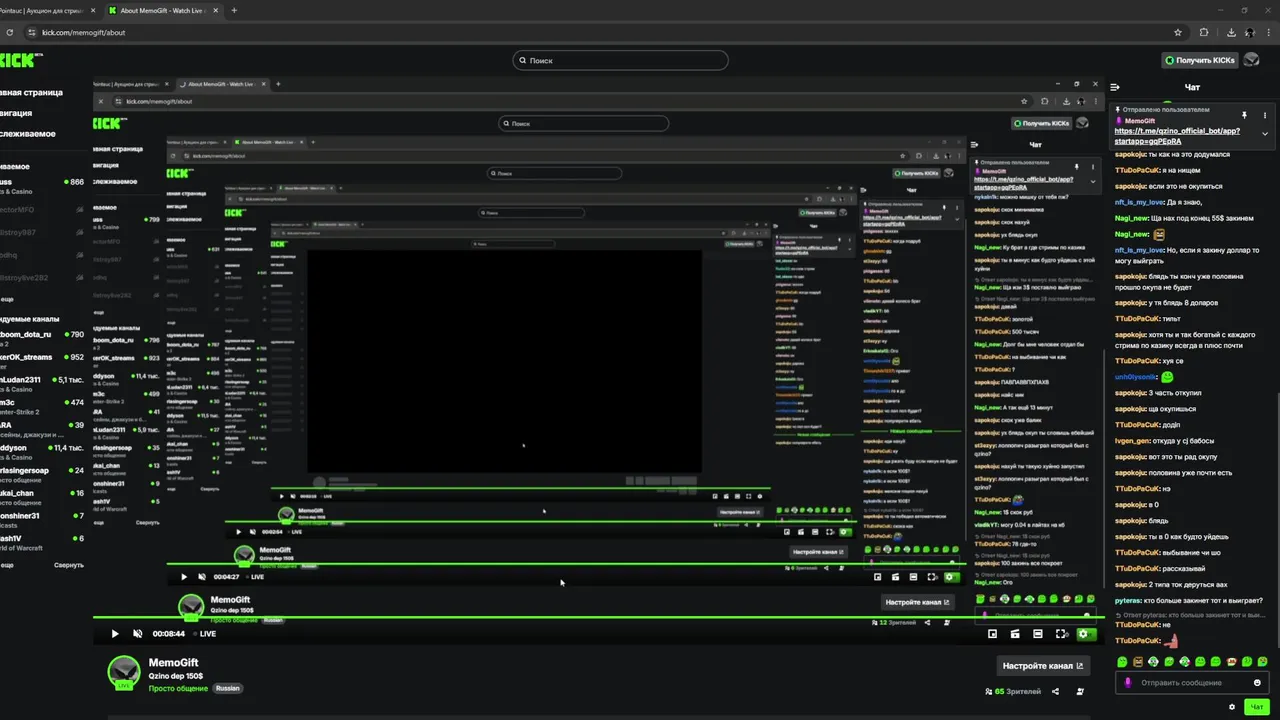
Task: Open three-dot options of the outermost pinned message
Action: pos(1265,116)
